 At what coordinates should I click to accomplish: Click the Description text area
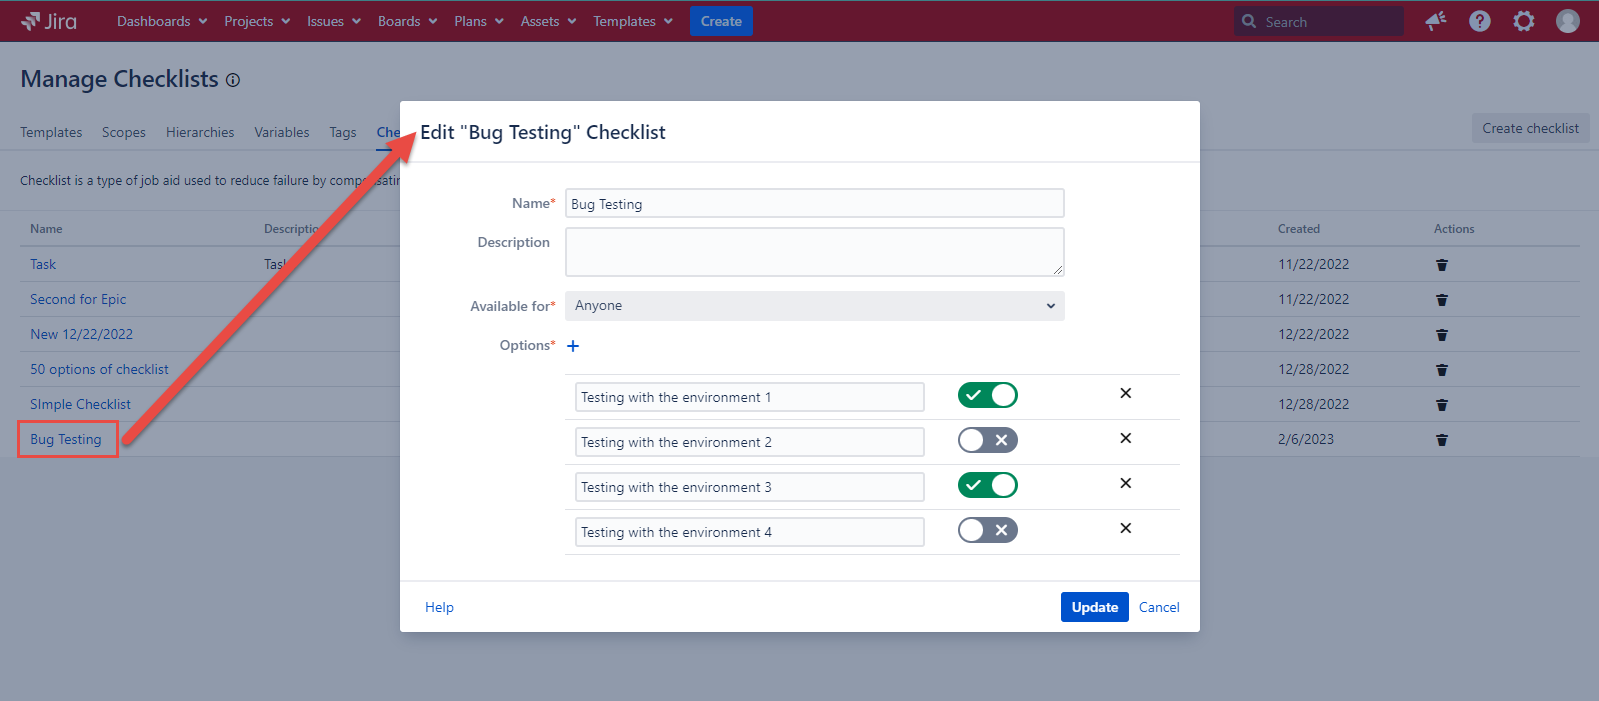(814, 252)
